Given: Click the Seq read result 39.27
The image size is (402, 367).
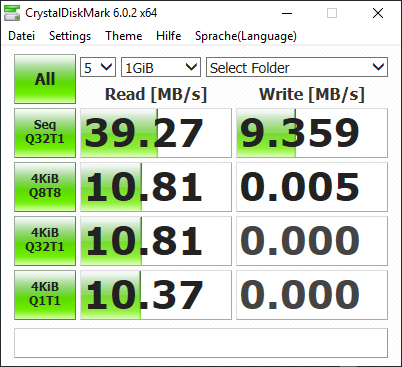Looking at the screenshot, I should coord(156,133).
